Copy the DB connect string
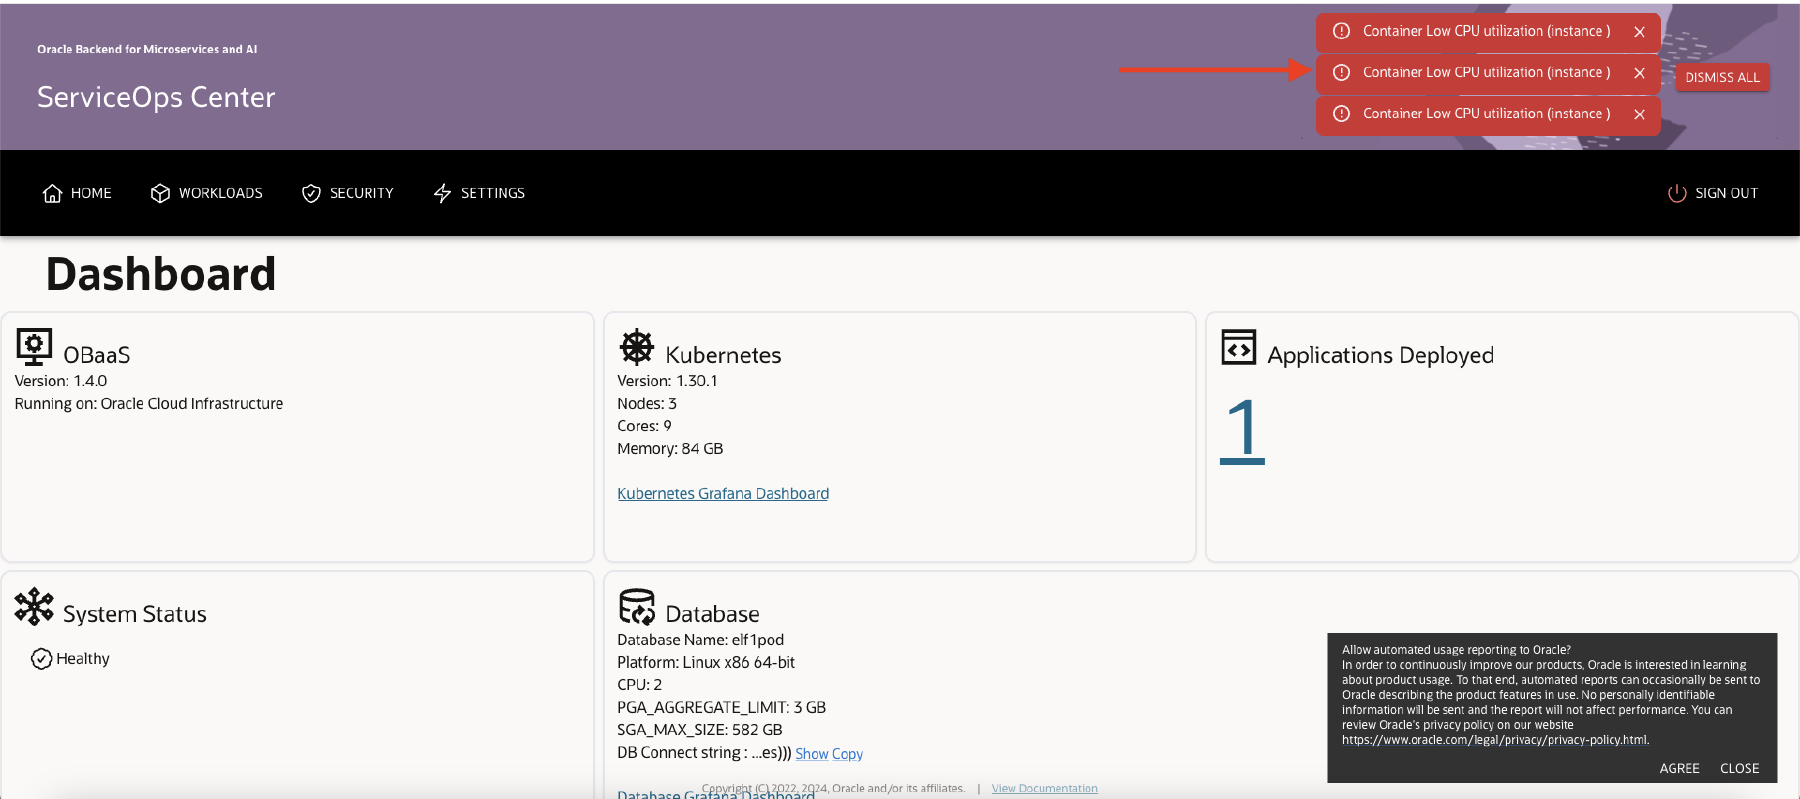 tap(847, 754)
